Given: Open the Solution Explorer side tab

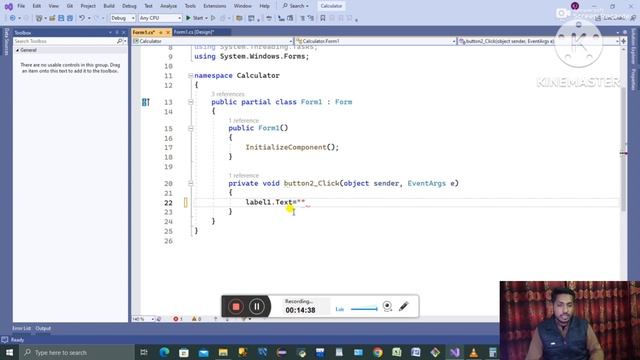Looking at the screenshot, I should [x=633, y=46].
